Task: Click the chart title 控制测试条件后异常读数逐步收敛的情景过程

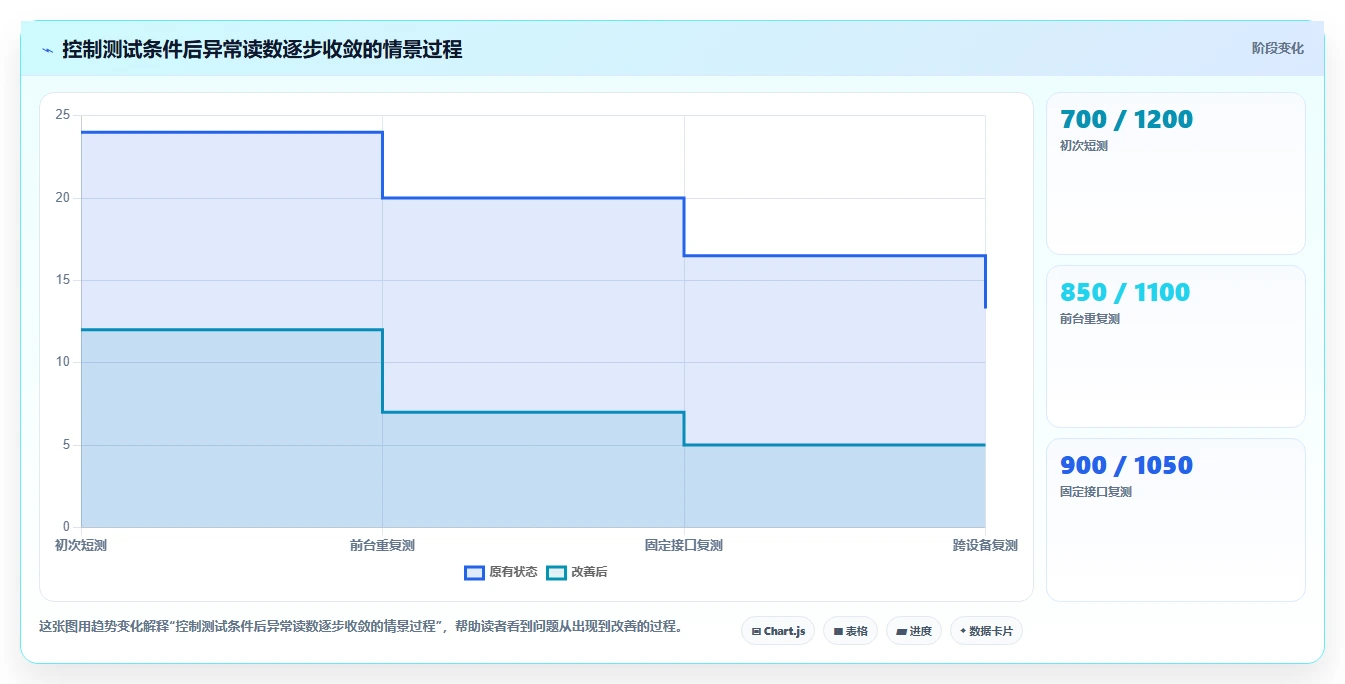Action: point(262,49)
